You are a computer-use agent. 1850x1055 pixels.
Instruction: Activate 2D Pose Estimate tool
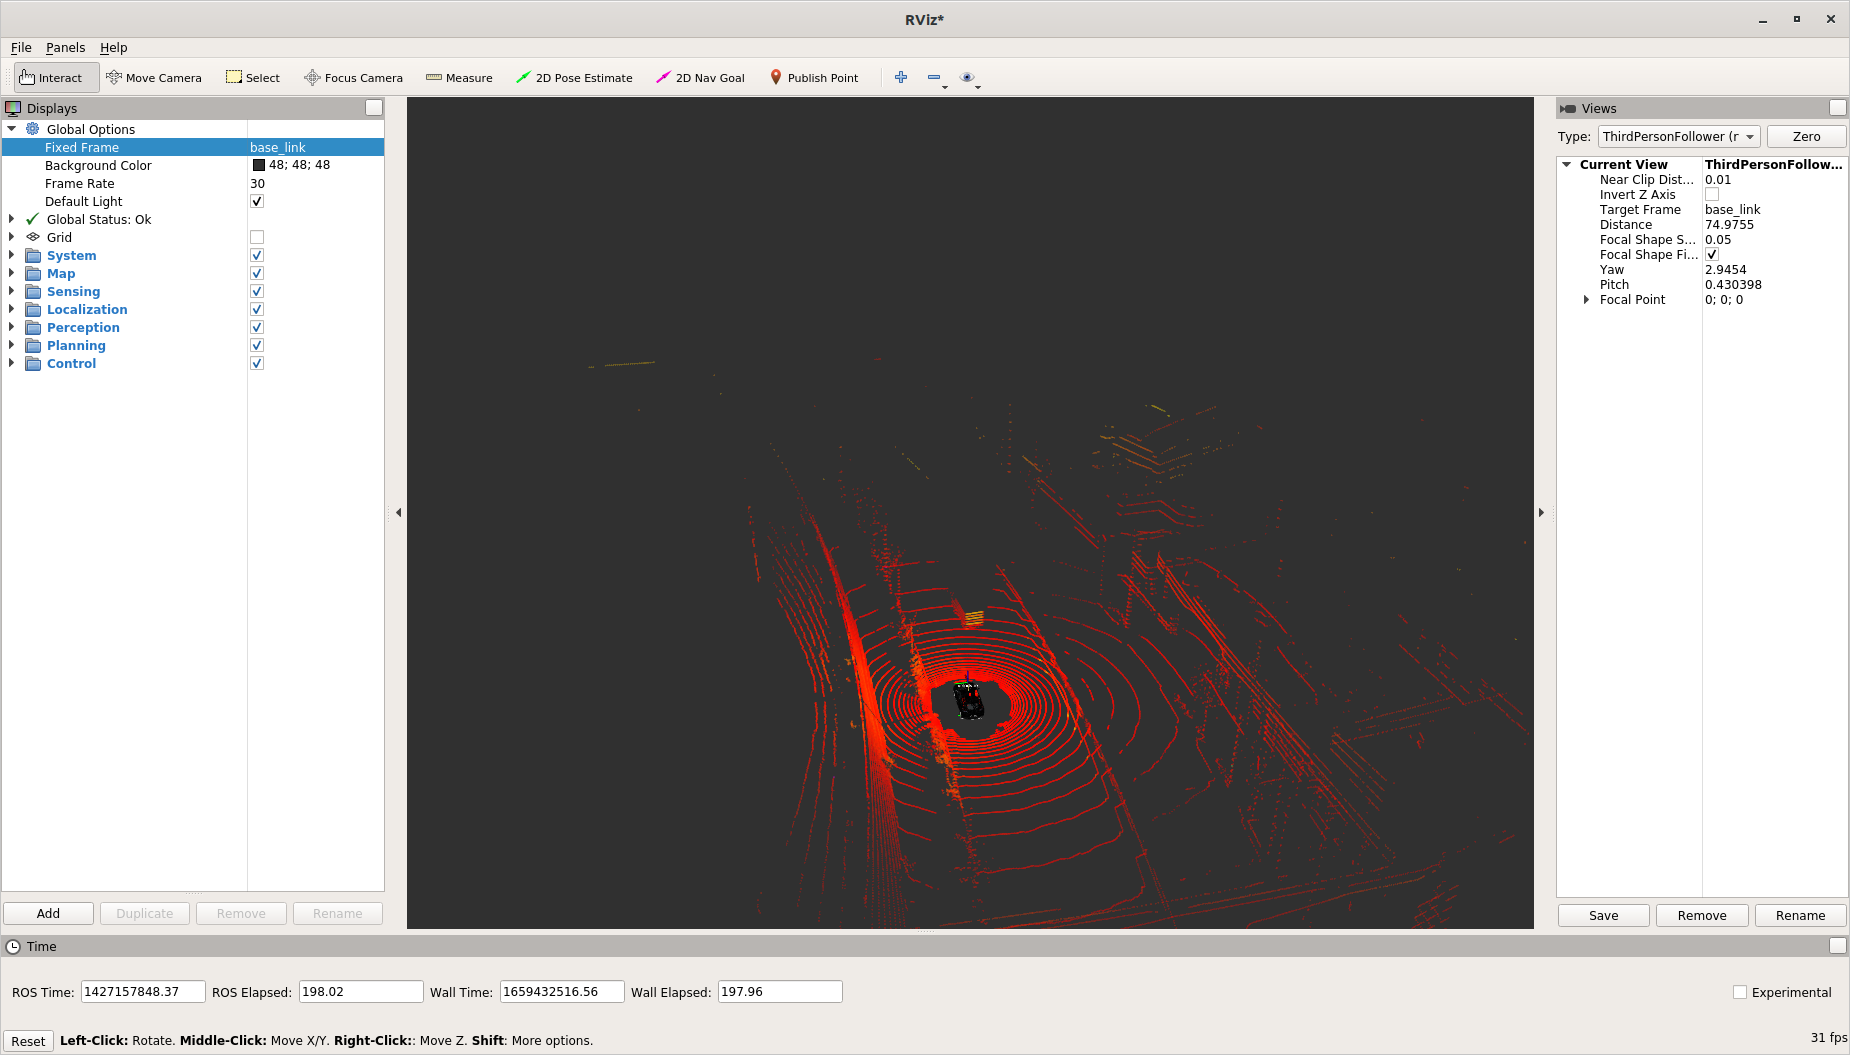(574, 78)
